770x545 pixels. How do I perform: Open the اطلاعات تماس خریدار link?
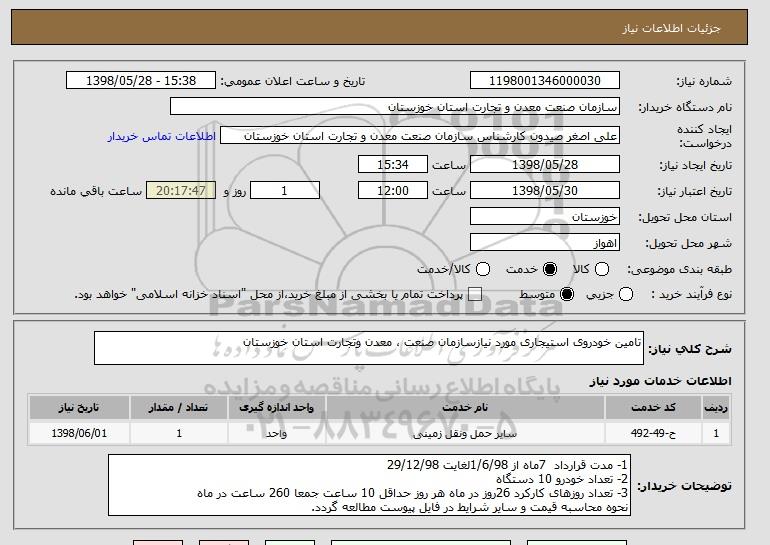(x=162, y=136)
